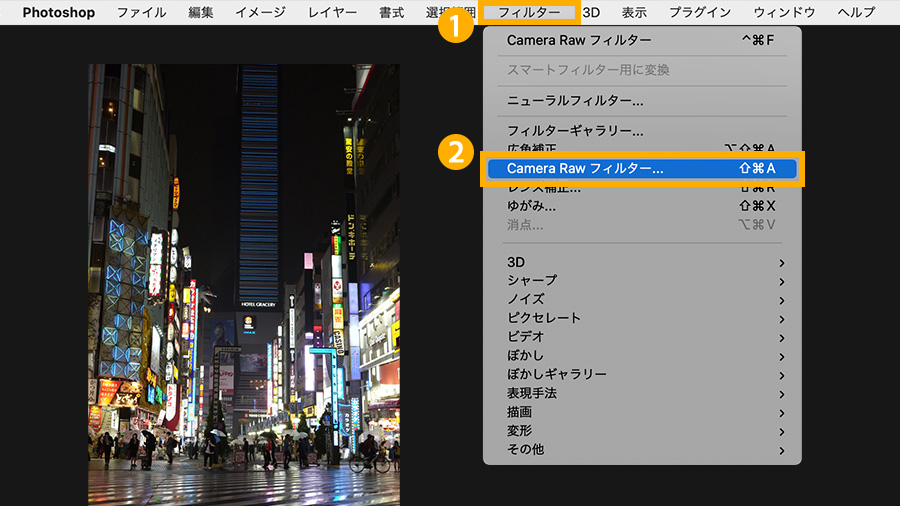Expand the ぼかし submenu
The height and width of the screenshot is (506, 900).
click(642, 356)
